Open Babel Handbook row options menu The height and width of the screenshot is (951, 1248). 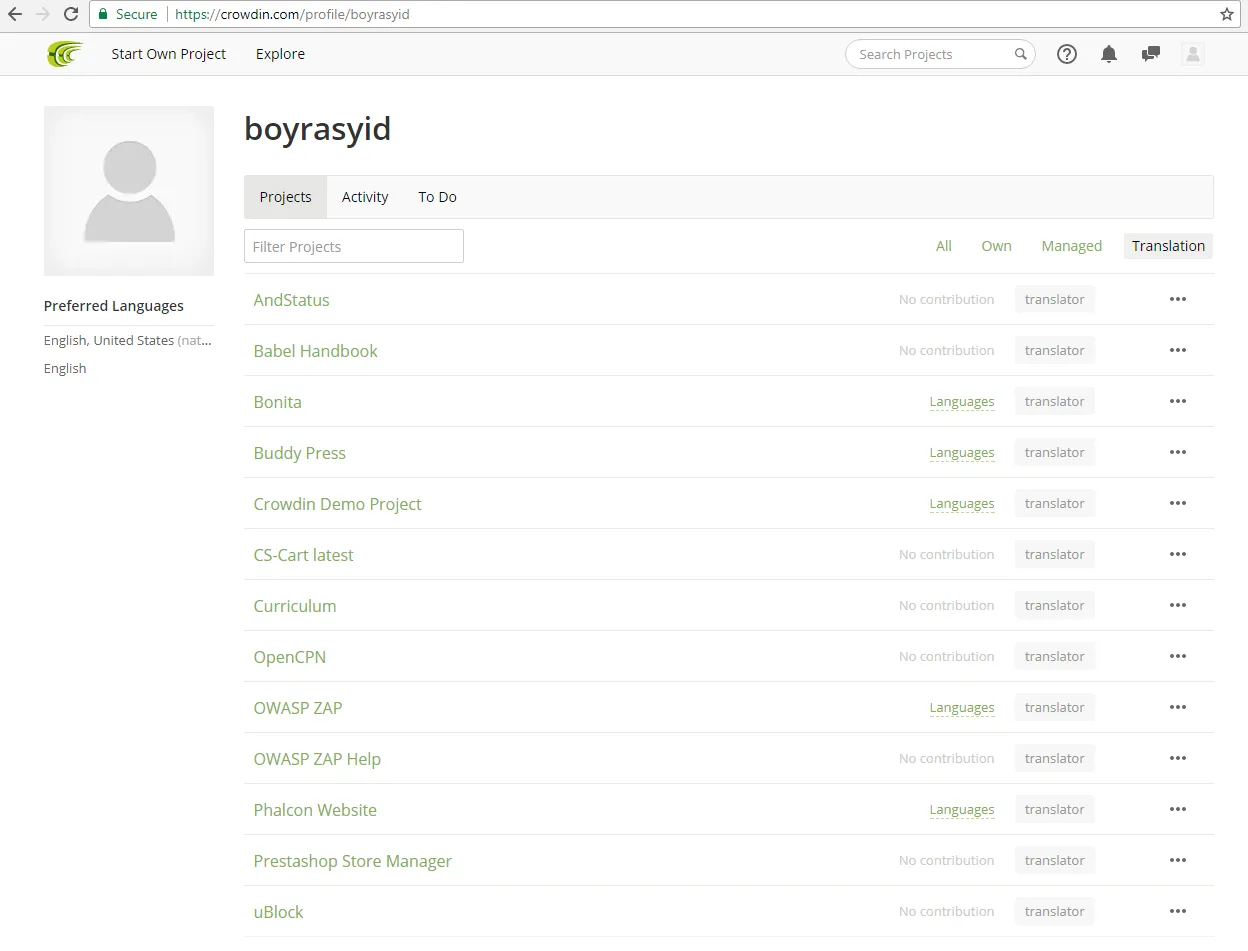click(1177, 350)
